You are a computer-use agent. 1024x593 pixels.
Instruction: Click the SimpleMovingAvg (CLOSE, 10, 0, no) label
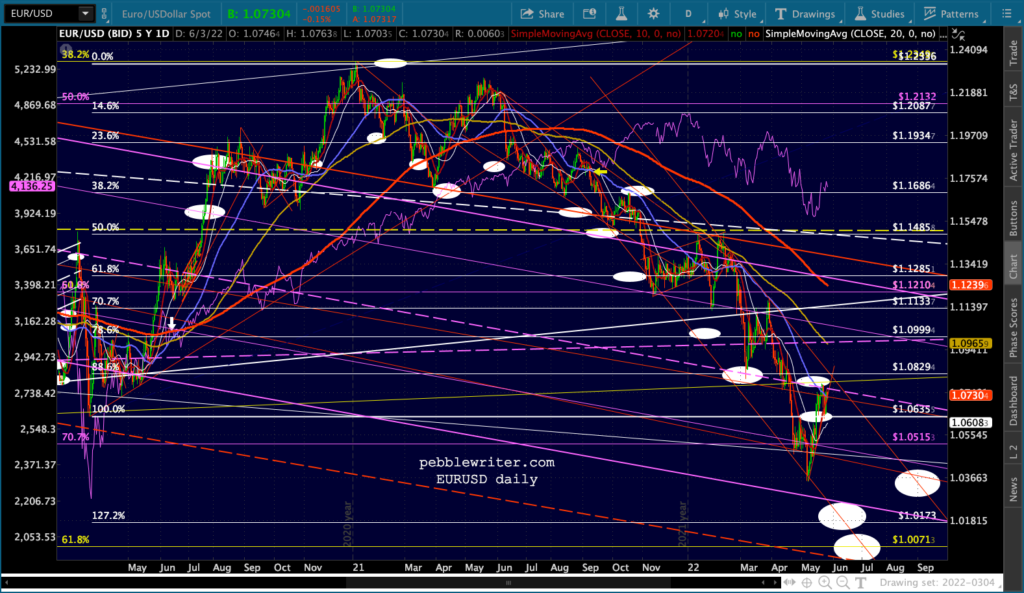[x=596, y=33]
